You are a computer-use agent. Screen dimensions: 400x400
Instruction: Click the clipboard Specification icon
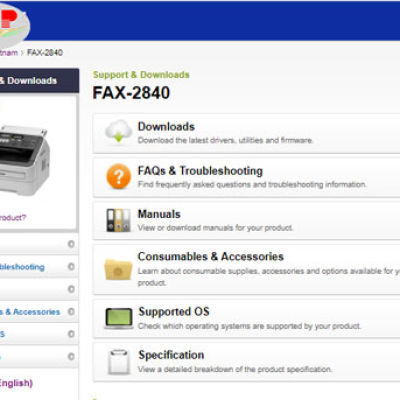coord(119,362)
